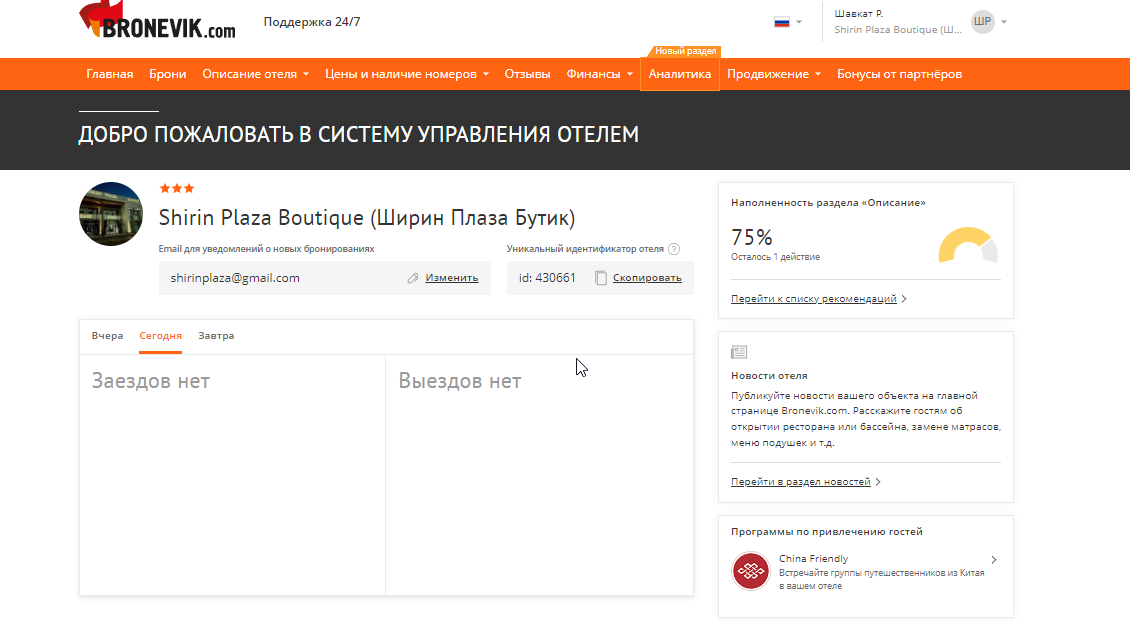Click the shirinplaza@gmail.com email field
Image resolution: width=1130 pixels, height=626 pixels.
(324, 278)
